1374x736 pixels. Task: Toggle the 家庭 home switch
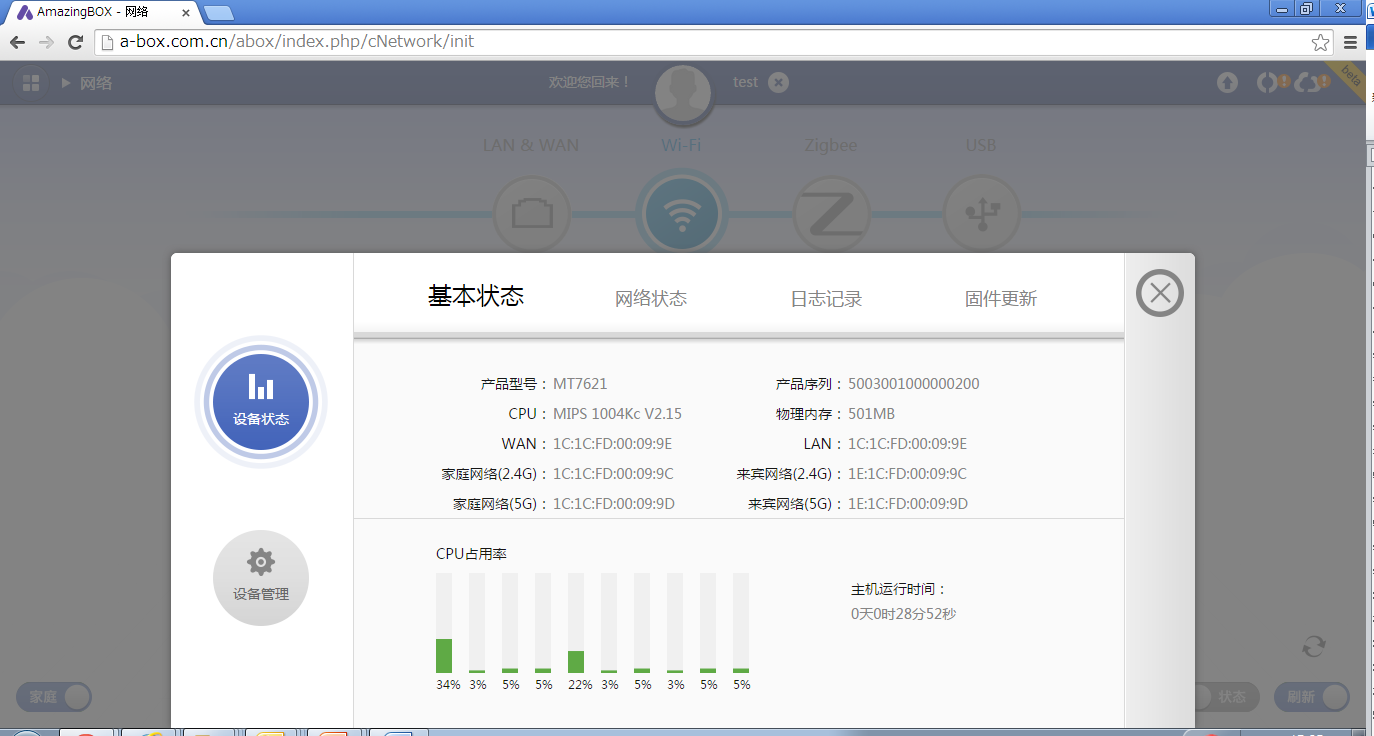pos(54,697)
